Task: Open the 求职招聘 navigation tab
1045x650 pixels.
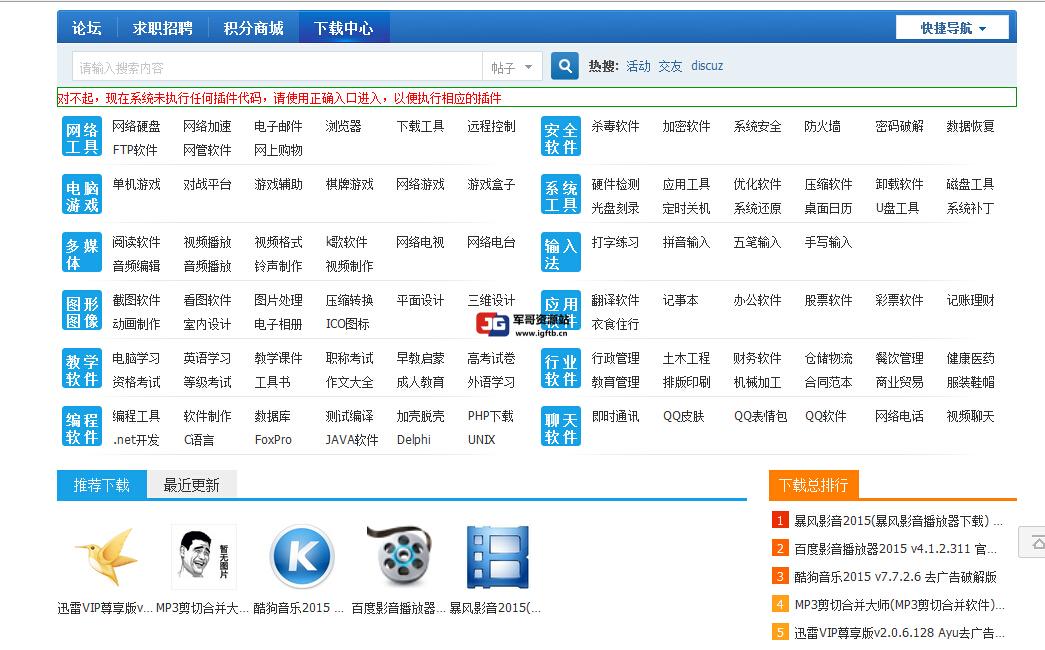Action: coord(163,28)
